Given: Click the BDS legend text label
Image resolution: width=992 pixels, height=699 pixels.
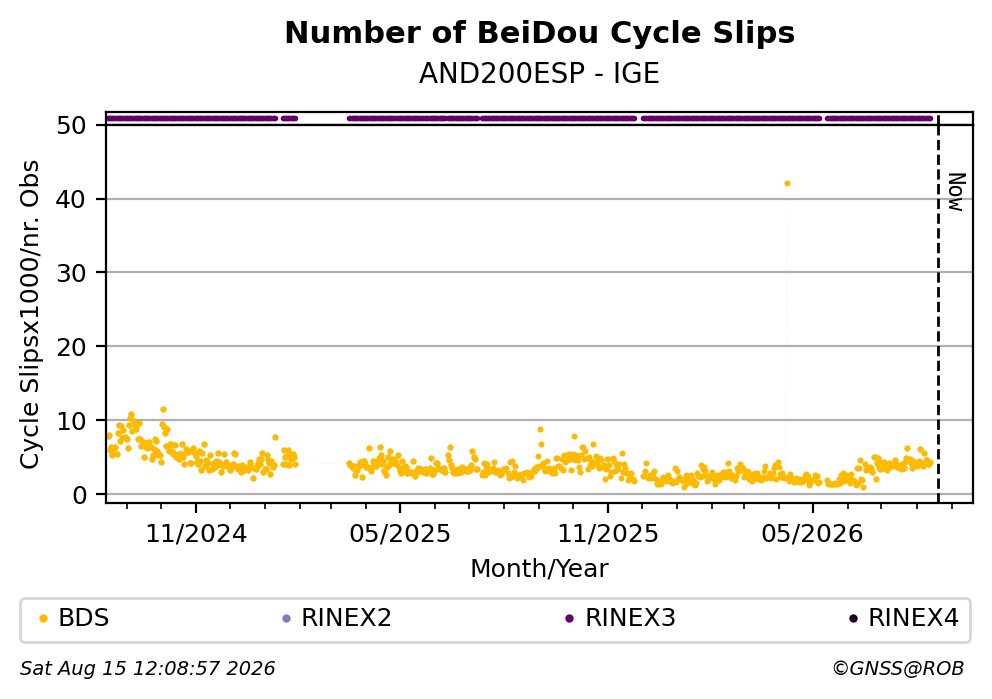Looking at the screenshot, I should pos(84,618).
